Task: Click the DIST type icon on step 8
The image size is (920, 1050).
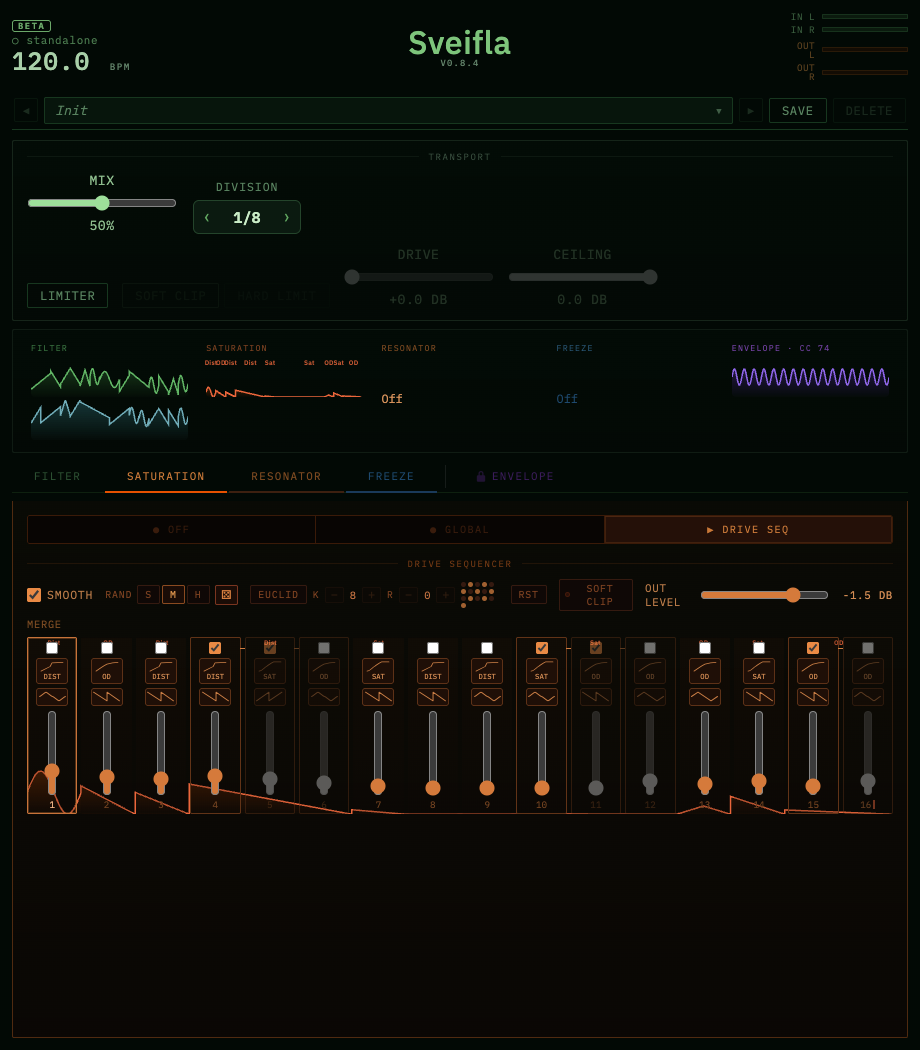Action: tap(433, 670)
